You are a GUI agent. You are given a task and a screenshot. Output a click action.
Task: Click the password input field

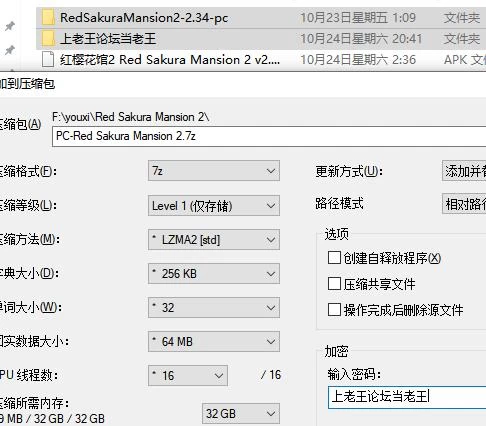tap(407, 397)
